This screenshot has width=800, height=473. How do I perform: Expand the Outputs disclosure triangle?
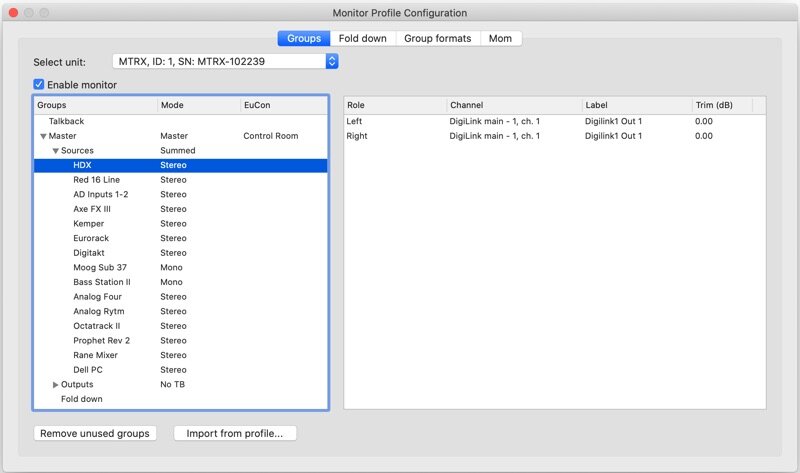pyautogui.click(x=56, y=385)
